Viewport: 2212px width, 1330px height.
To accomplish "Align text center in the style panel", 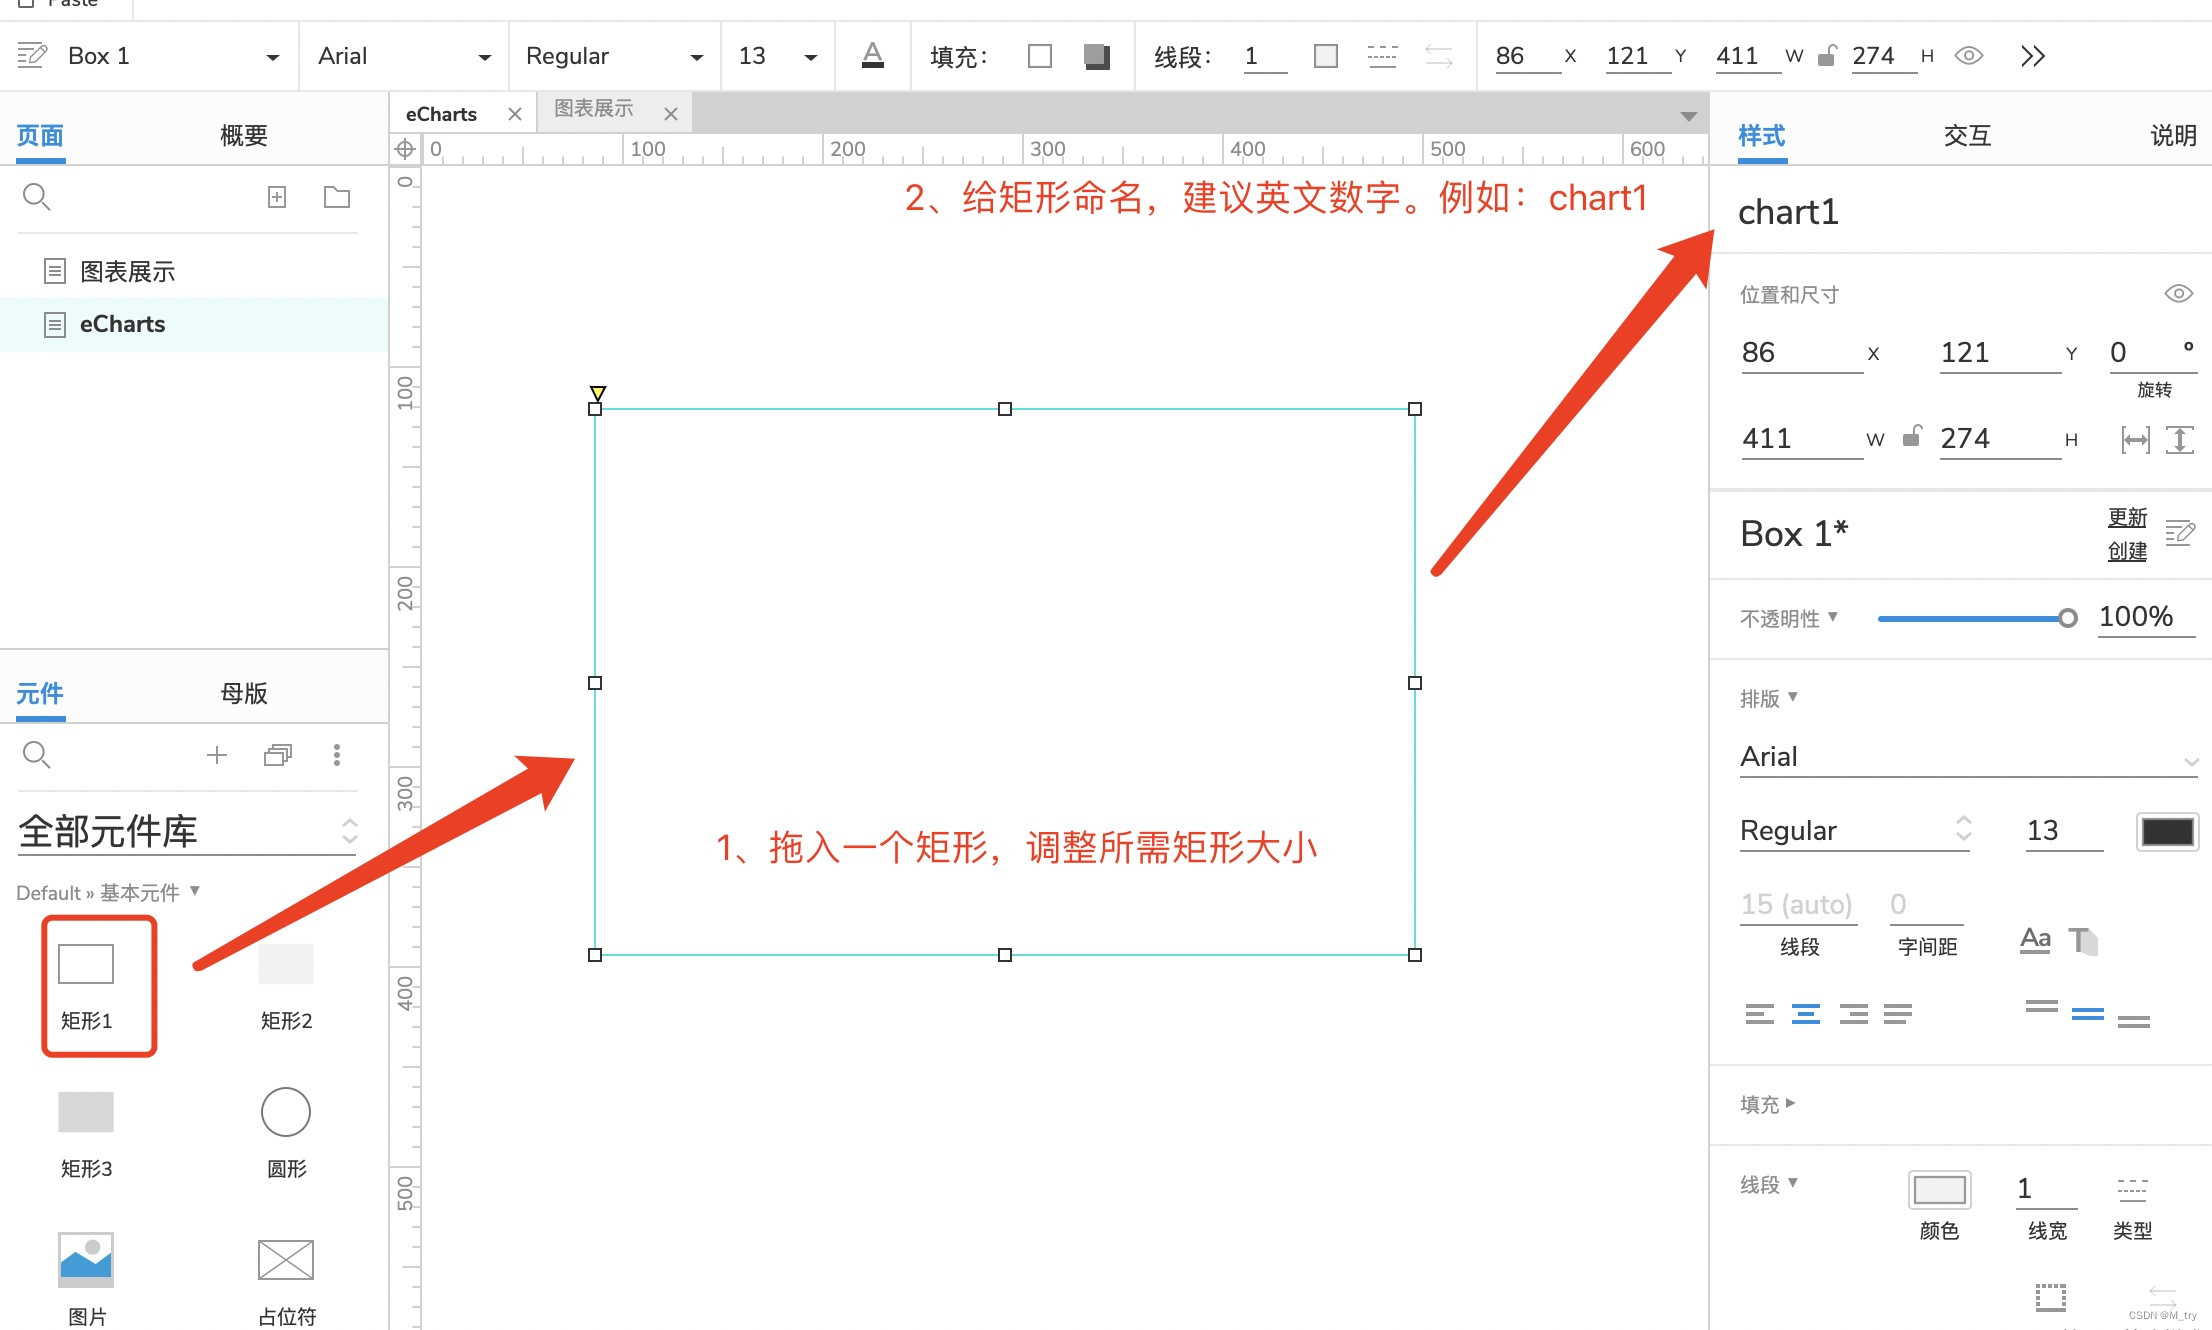I will point(1806,1015).
